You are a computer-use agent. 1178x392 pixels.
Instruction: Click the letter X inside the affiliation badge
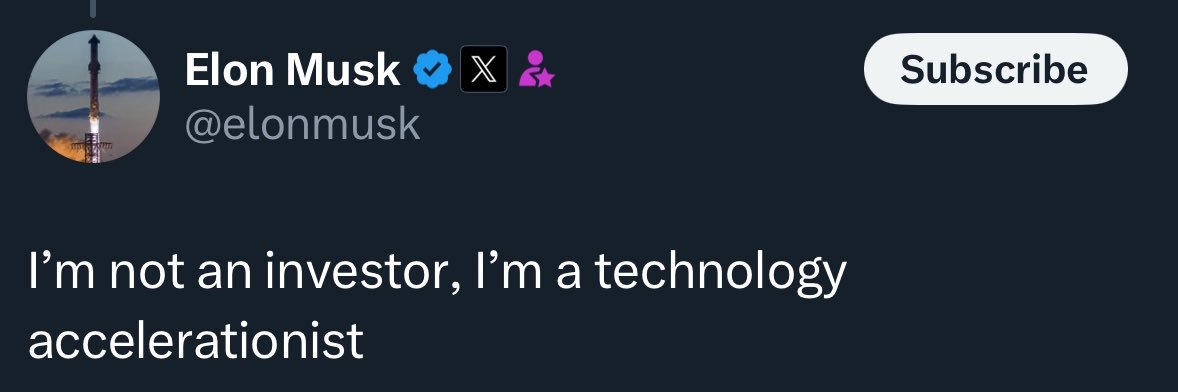(483, 70)
